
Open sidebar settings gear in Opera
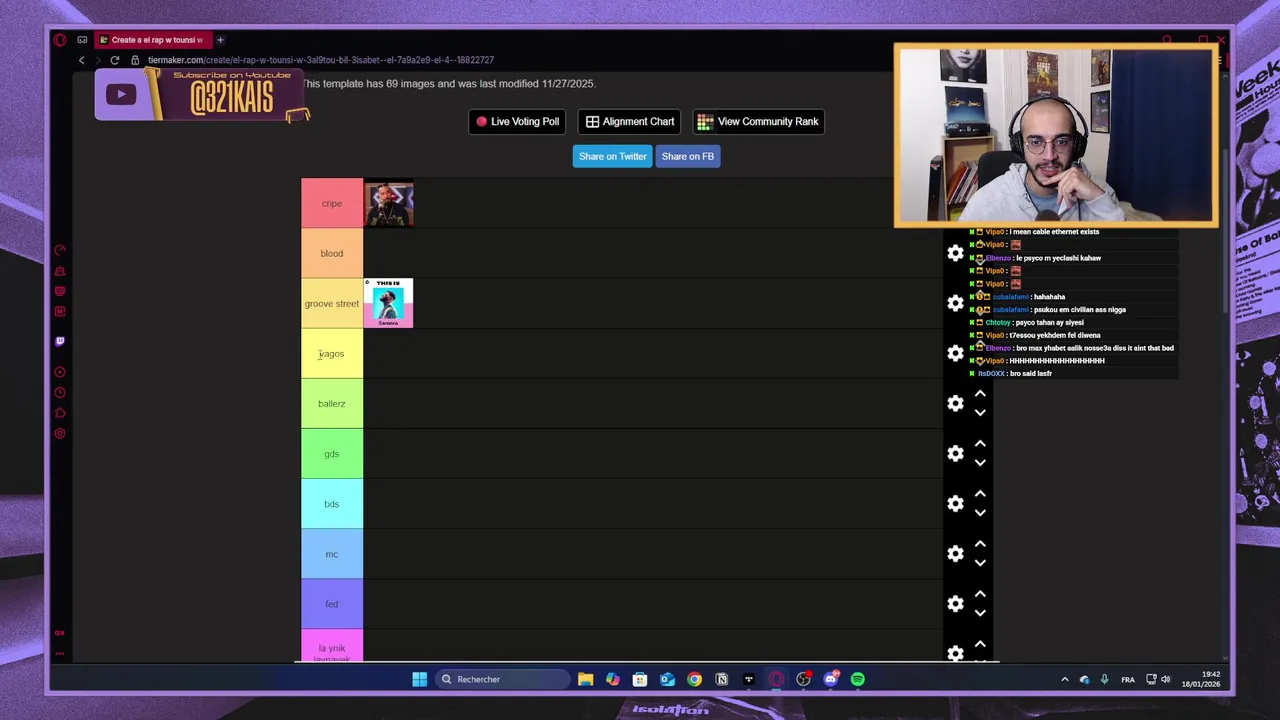point(60,434)
